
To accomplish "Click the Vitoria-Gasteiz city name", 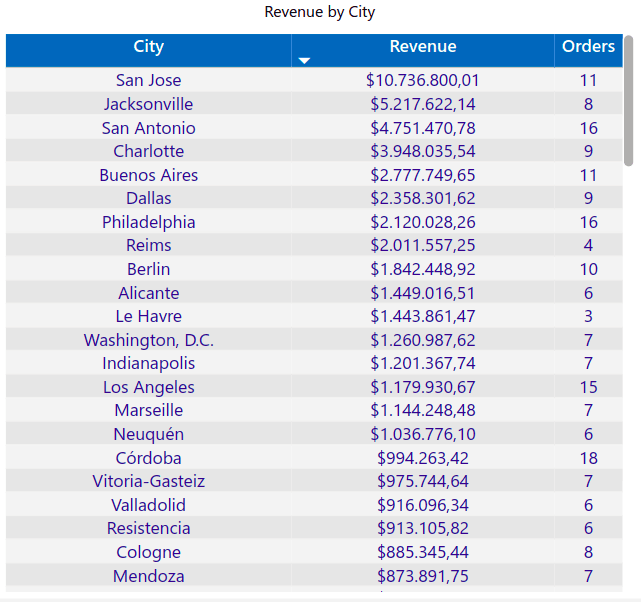I will (148, 481).
